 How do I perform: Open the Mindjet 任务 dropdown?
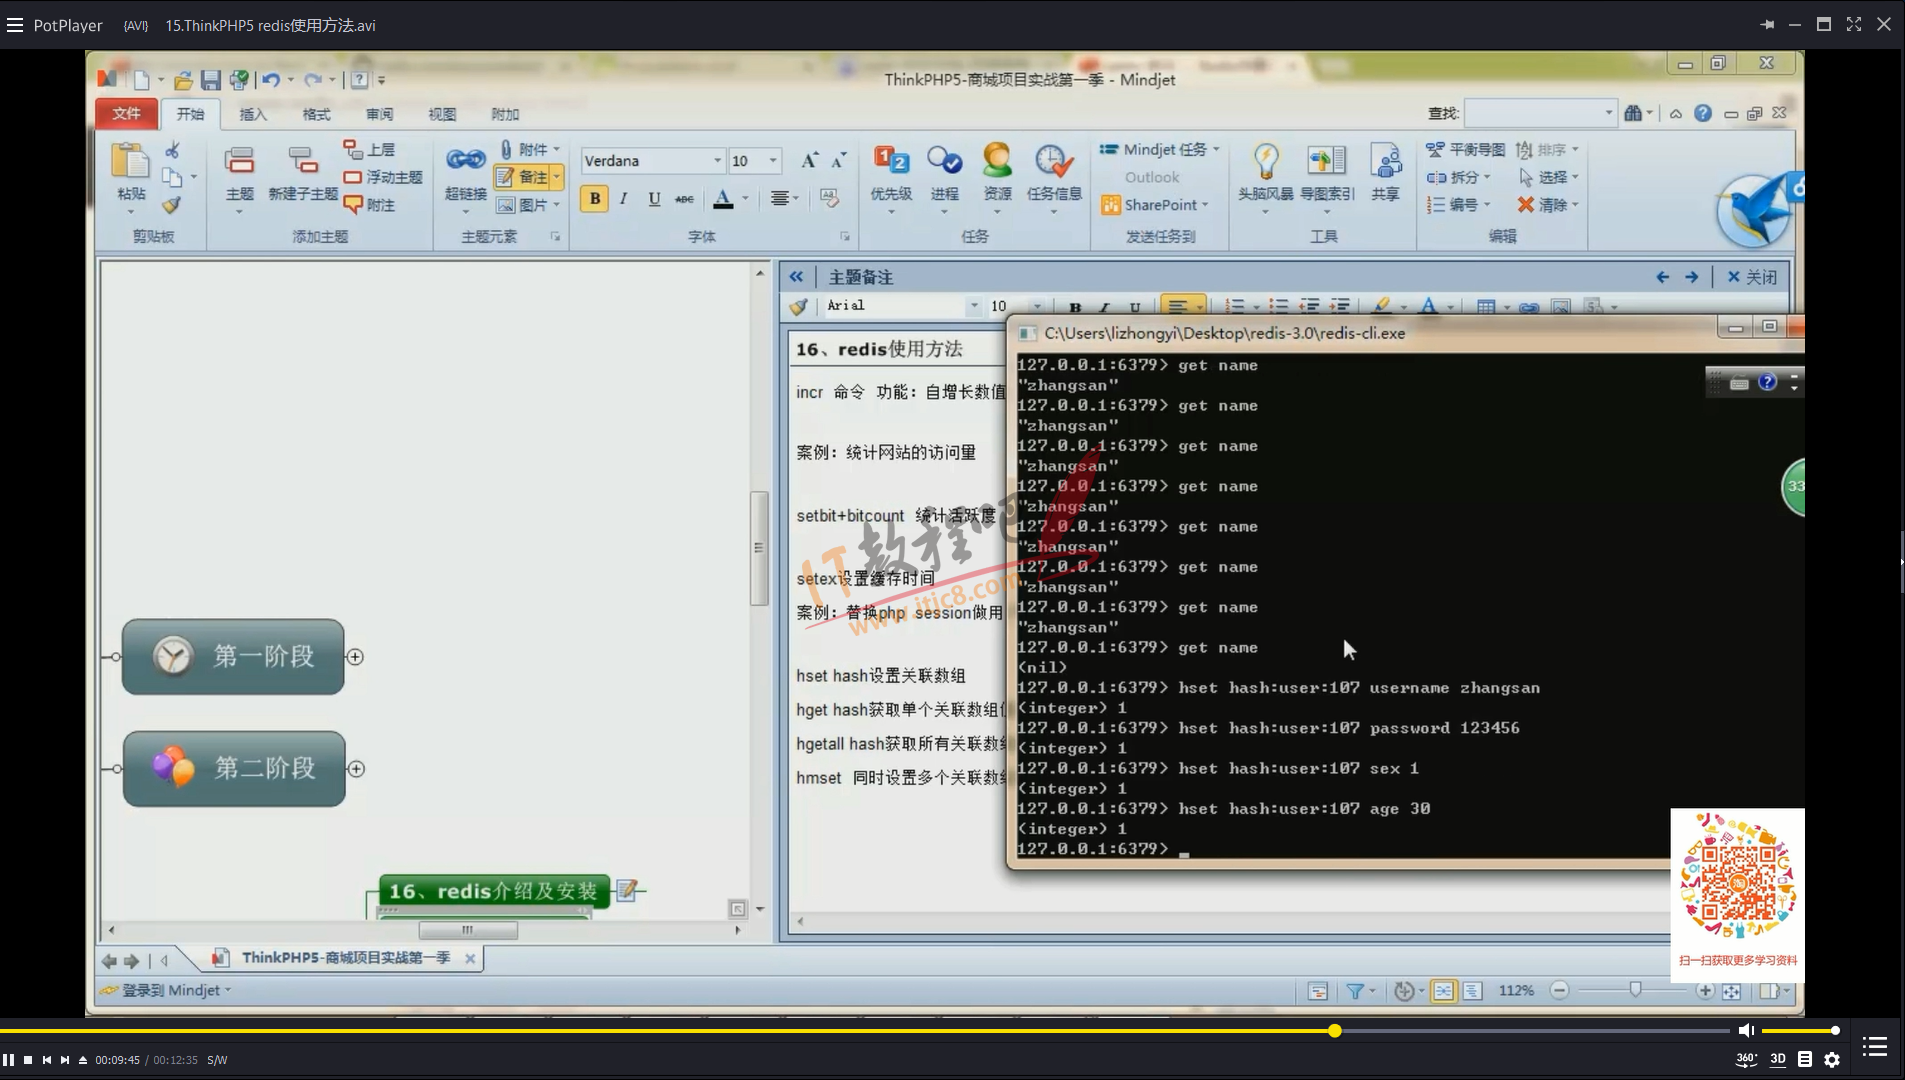pyautogui.click(x=1159, y=149)
